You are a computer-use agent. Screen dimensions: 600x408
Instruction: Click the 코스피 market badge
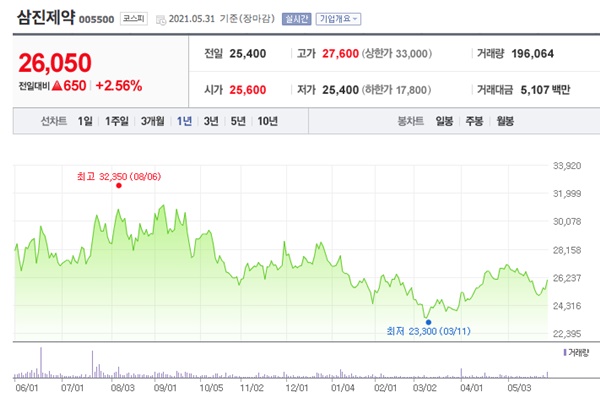(x=134, y=19)
